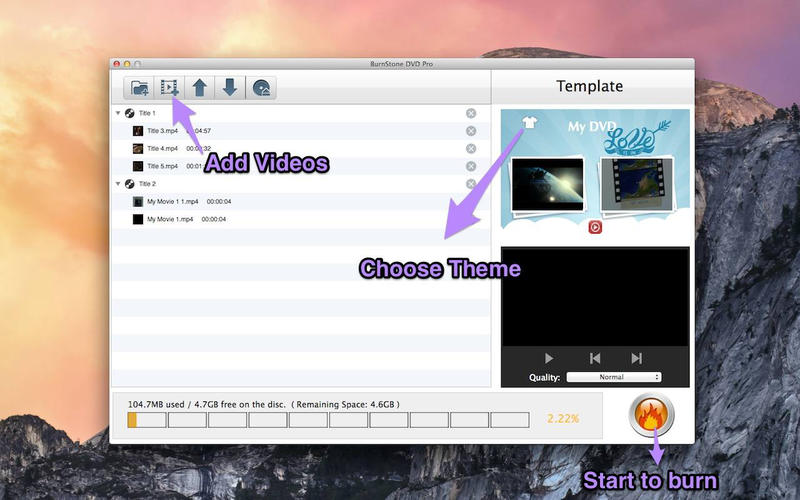Skip to next chapter in preview

coord(636,358)
